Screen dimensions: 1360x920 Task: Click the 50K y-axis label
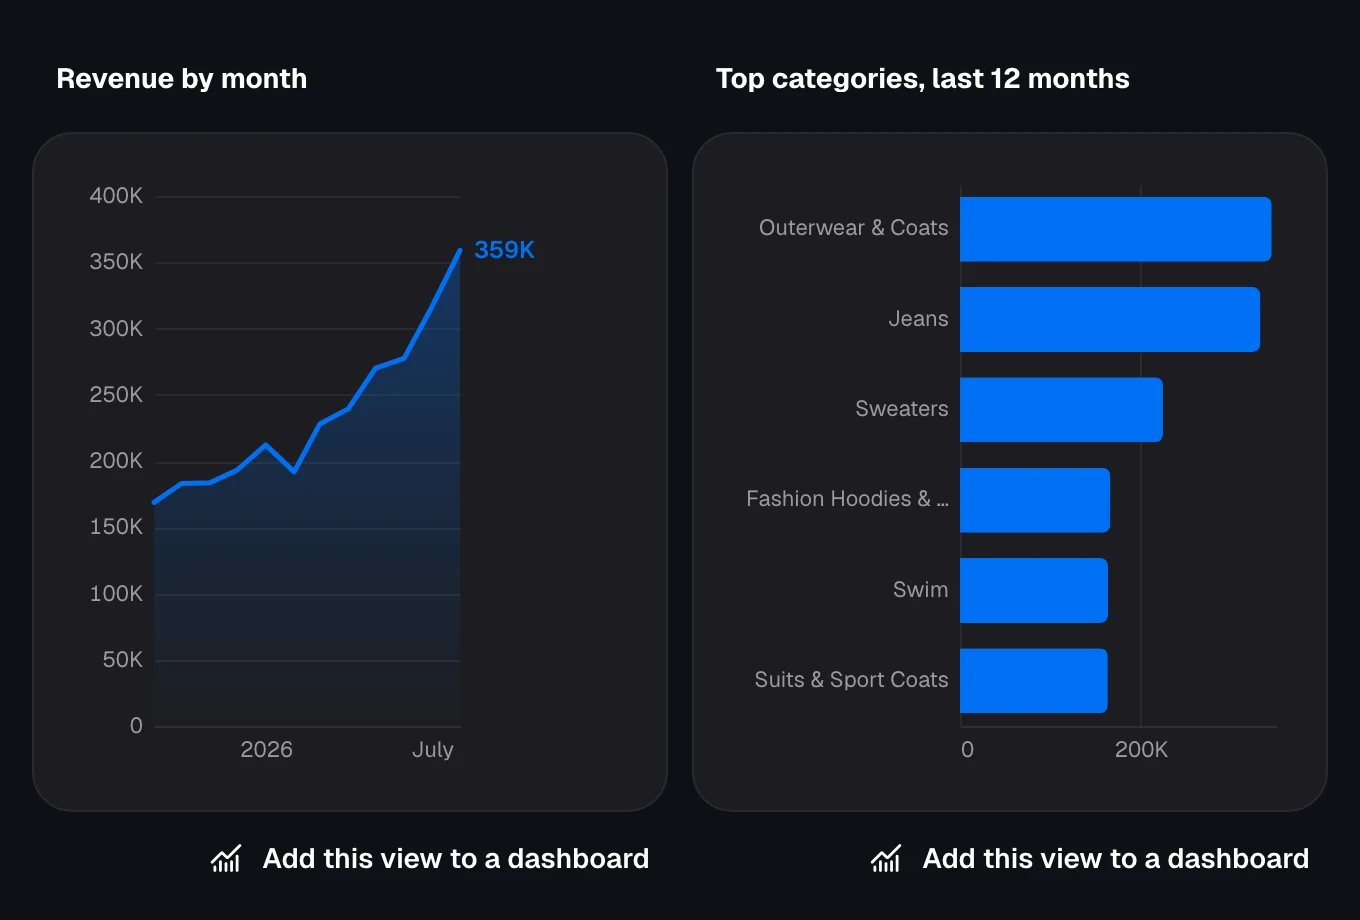(123, 660)
